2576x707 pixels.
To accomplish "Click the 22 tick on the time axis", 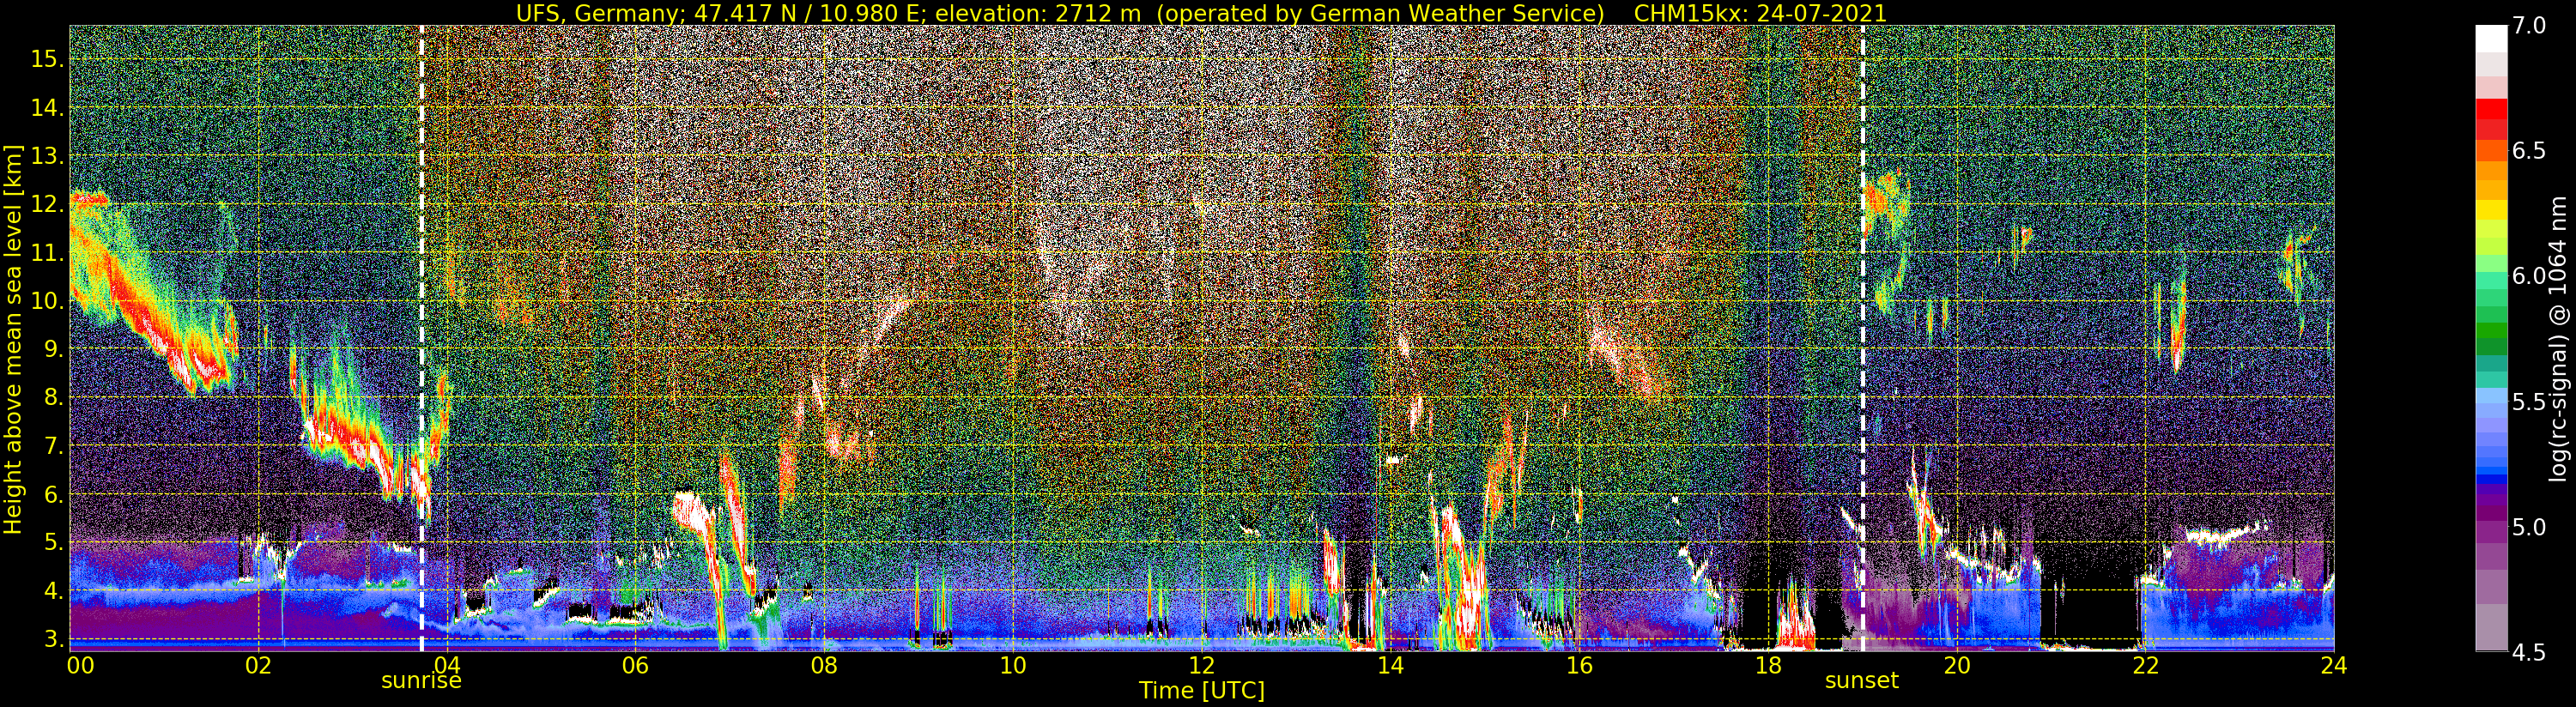I will 2145,665.
